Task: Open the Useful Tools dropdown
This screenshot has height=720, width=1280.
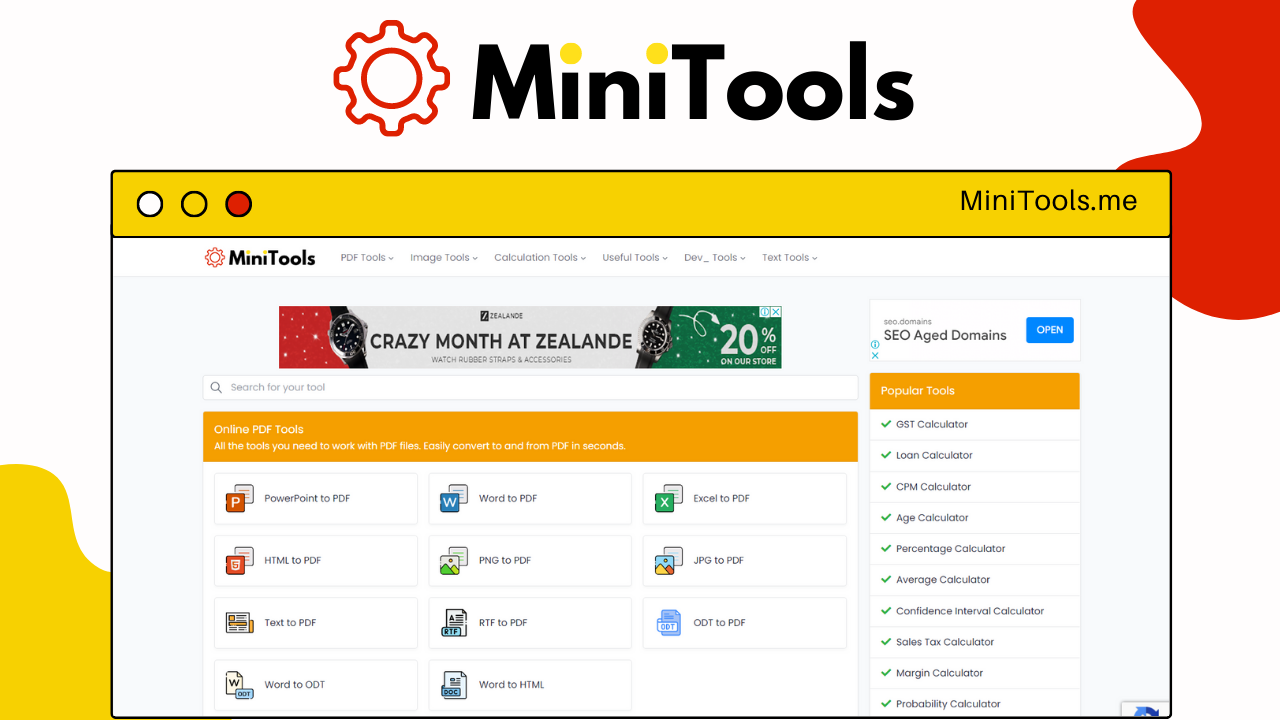Action: point(635,257)
